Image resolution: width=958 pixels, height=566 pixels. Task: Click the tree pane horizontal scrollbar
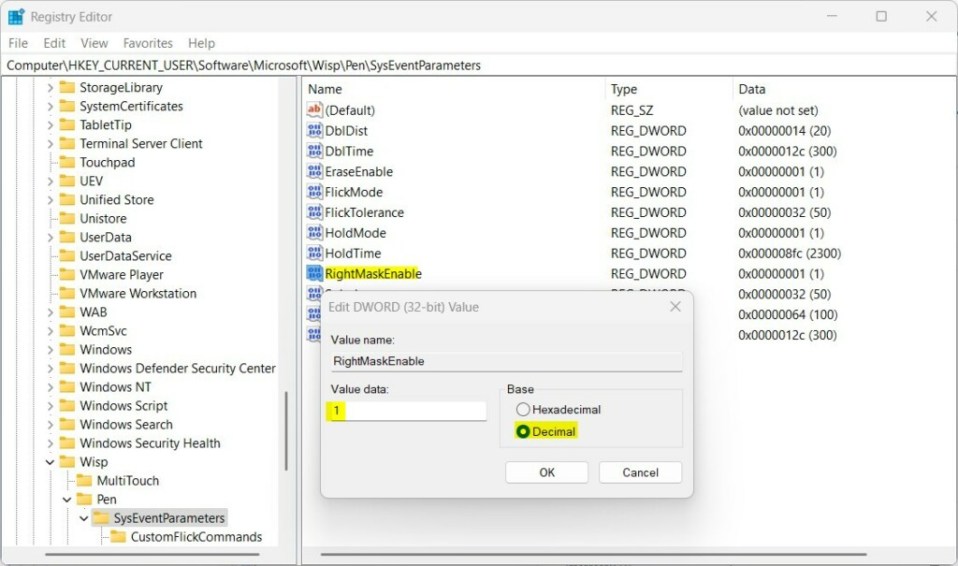[152, 554]
